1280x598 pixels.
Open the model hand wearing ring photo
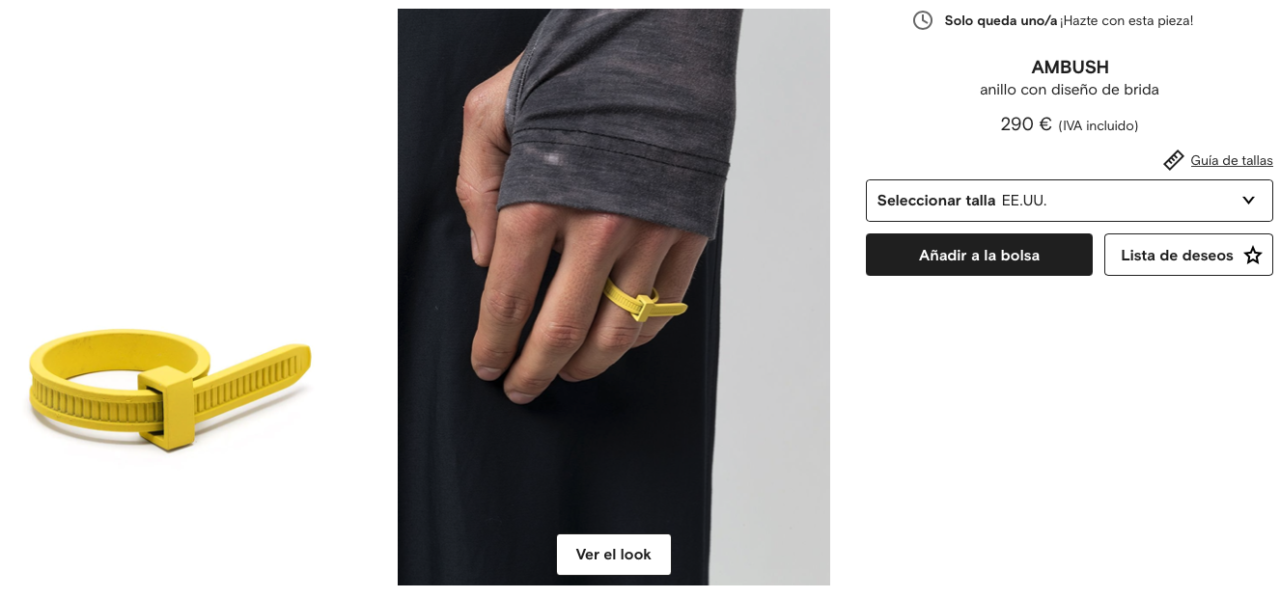click(x=613, y=297)
